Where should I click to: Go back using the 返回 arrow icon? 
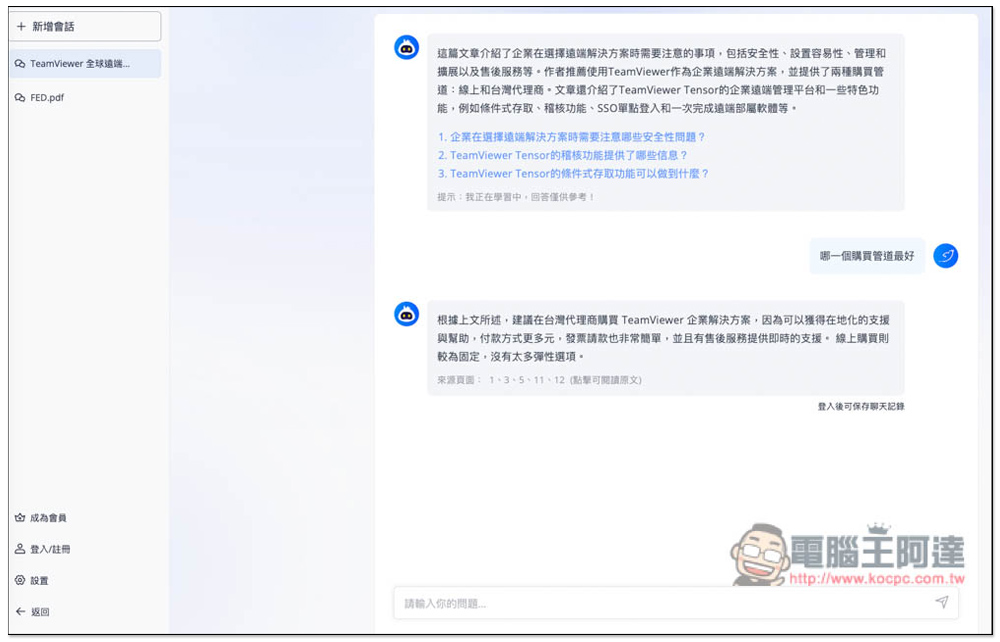coord(20,611)
